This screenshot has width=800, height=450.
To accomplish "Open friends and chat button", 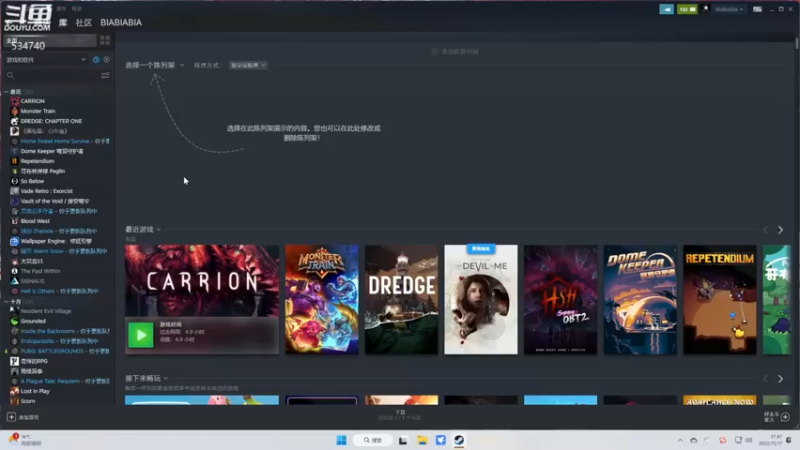I will tap(777, 417).
